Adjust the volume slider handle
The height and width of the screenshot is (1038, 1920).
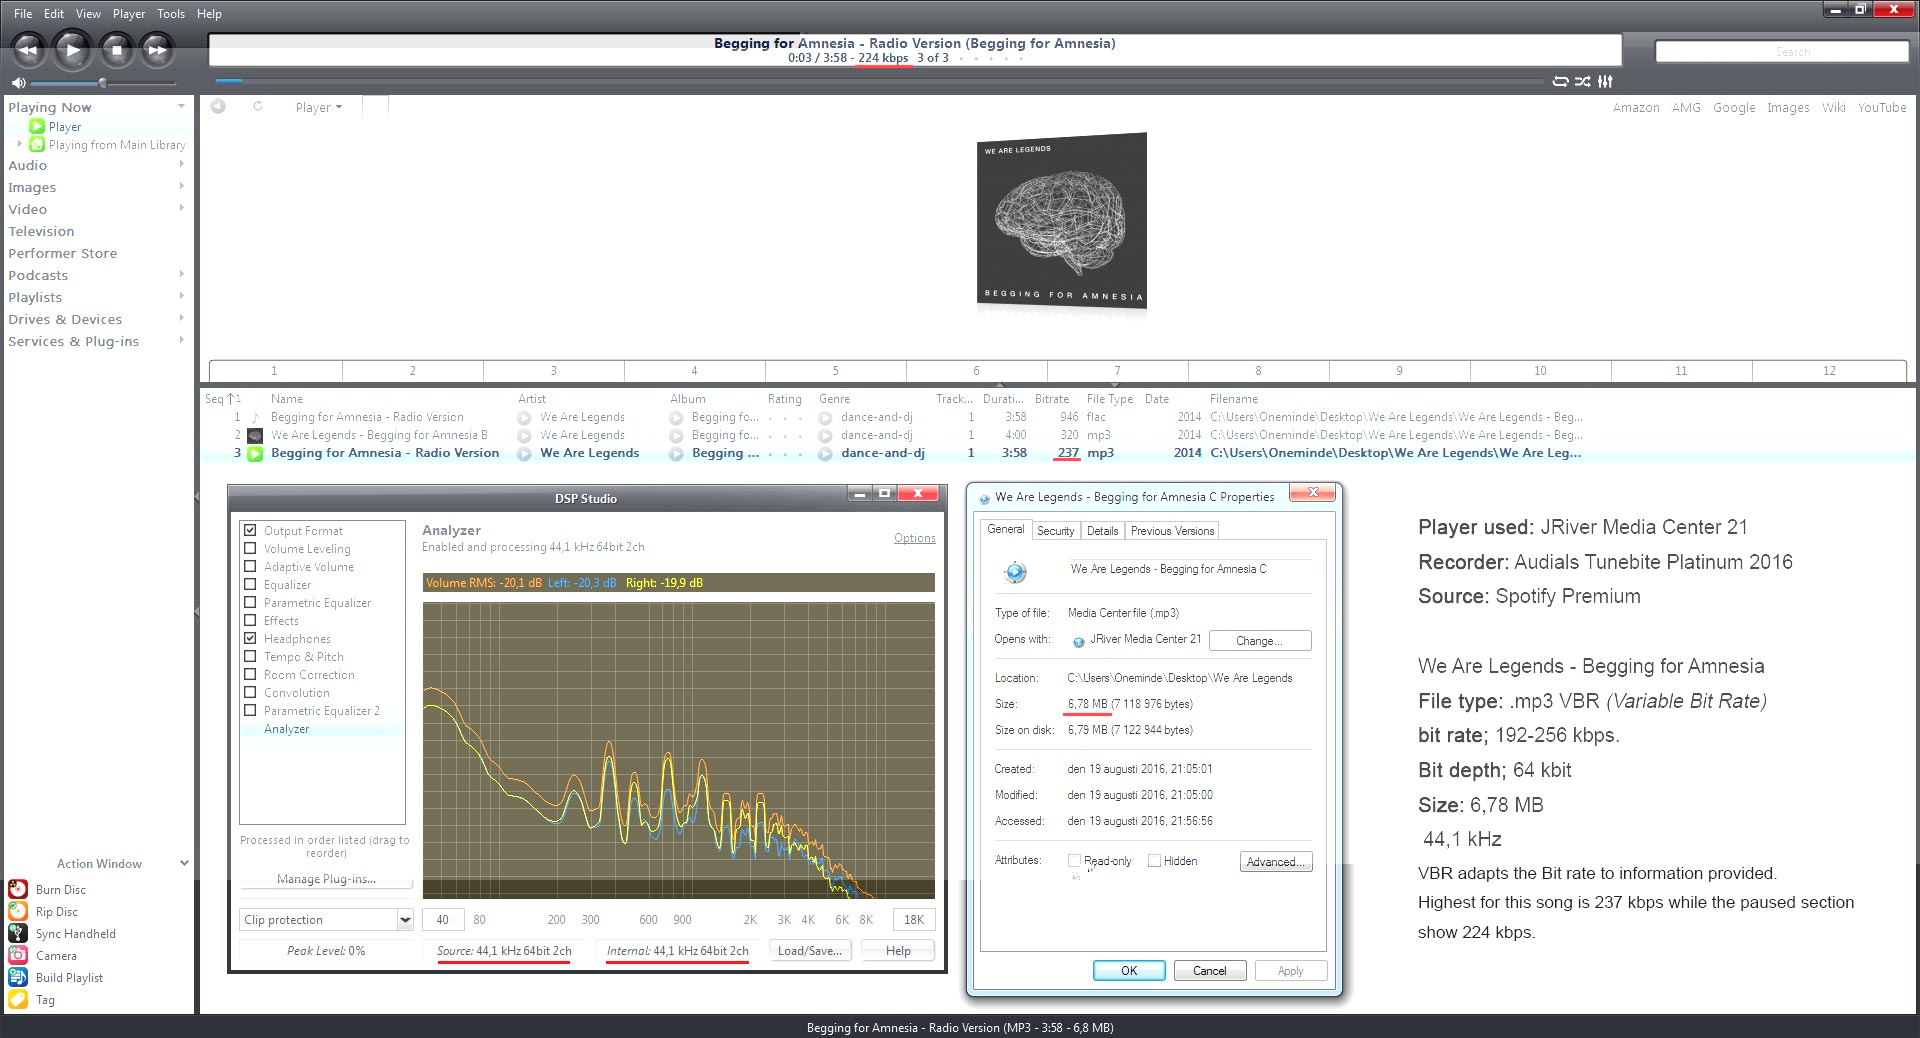click(102, 83)
